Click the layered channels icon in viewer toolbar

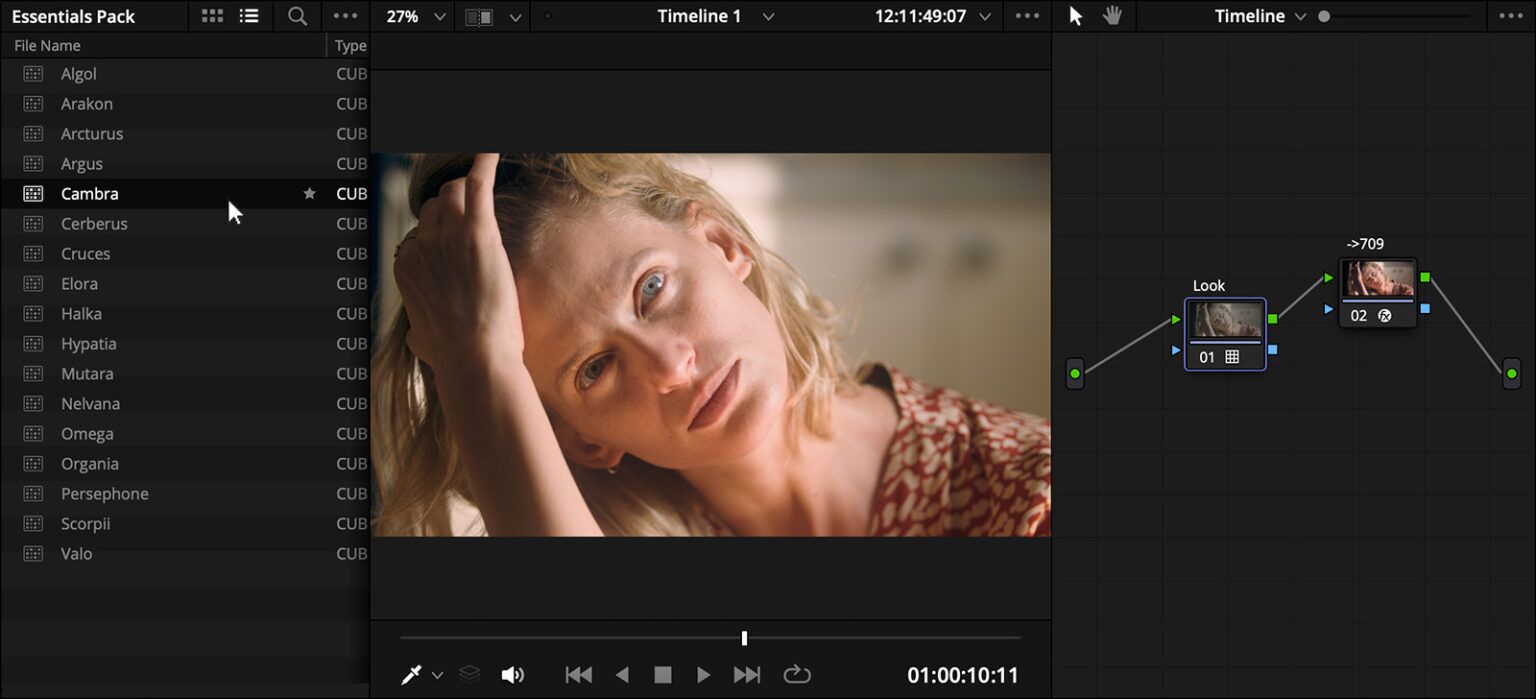pos(469,674)
